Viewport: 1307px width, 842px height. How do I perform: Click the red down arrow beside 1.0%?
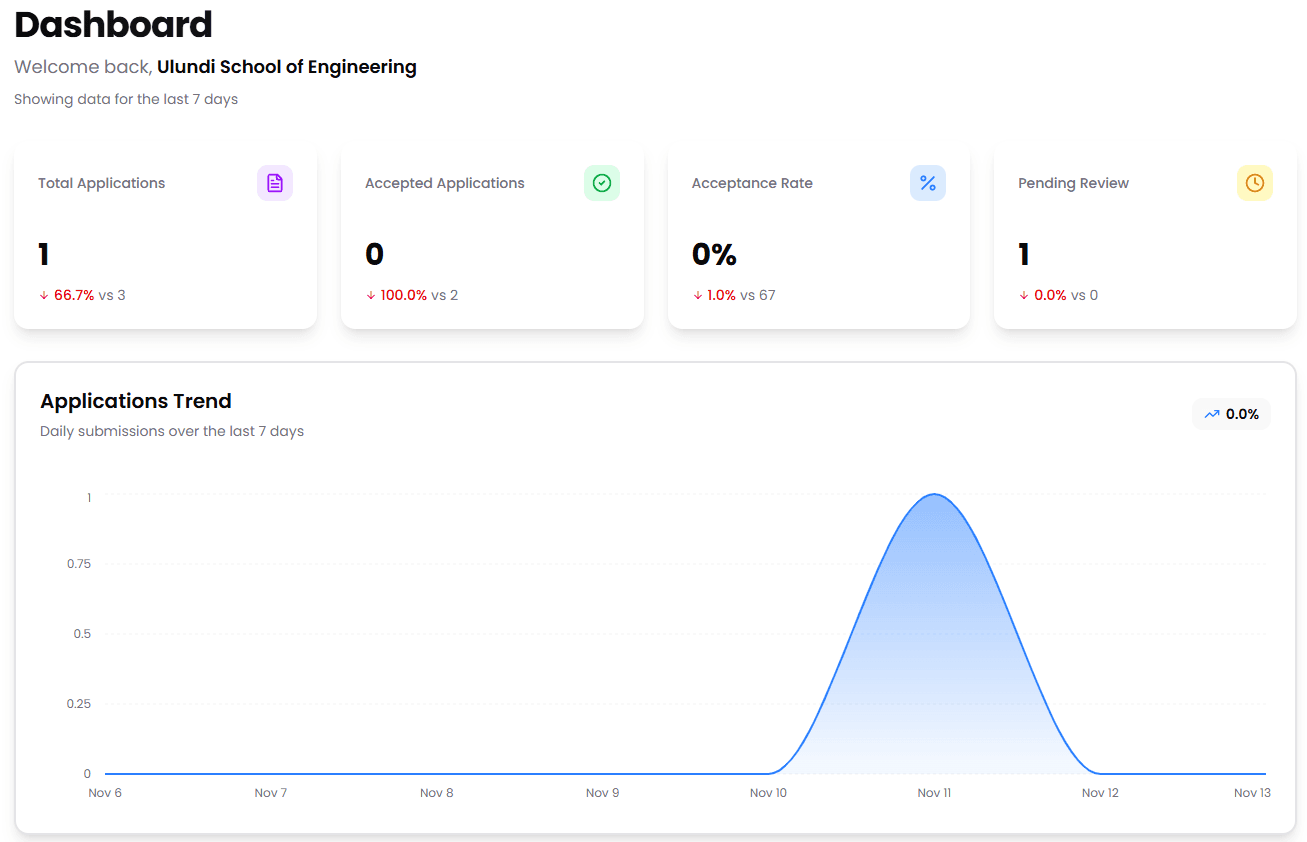pos(699,295)
